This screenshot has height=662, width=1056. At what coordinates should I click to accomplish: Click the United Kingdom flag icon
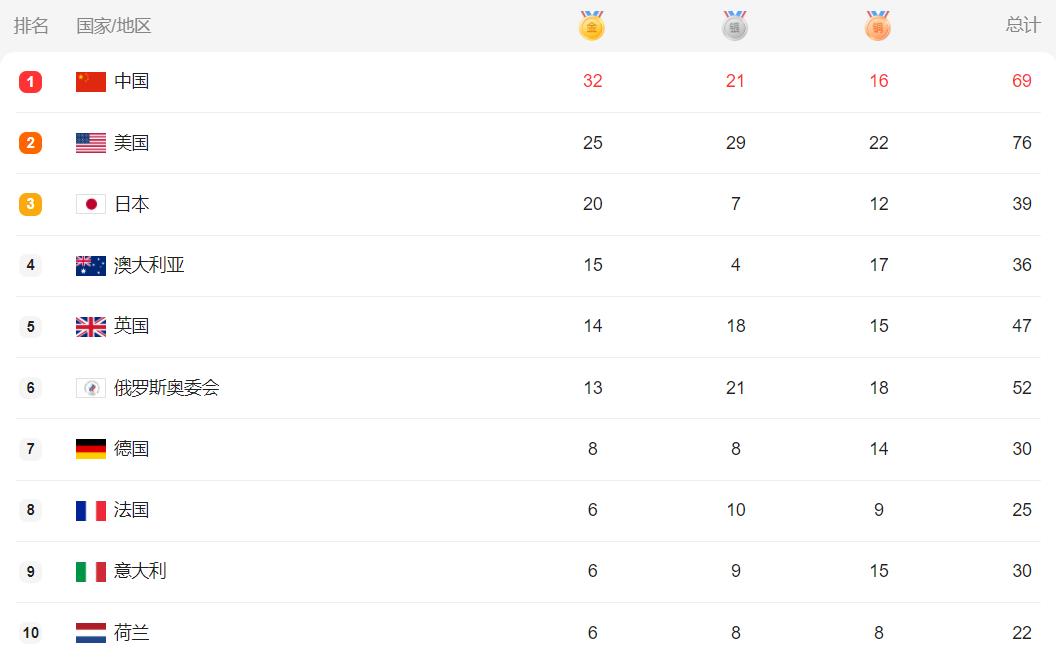(91, 326)
